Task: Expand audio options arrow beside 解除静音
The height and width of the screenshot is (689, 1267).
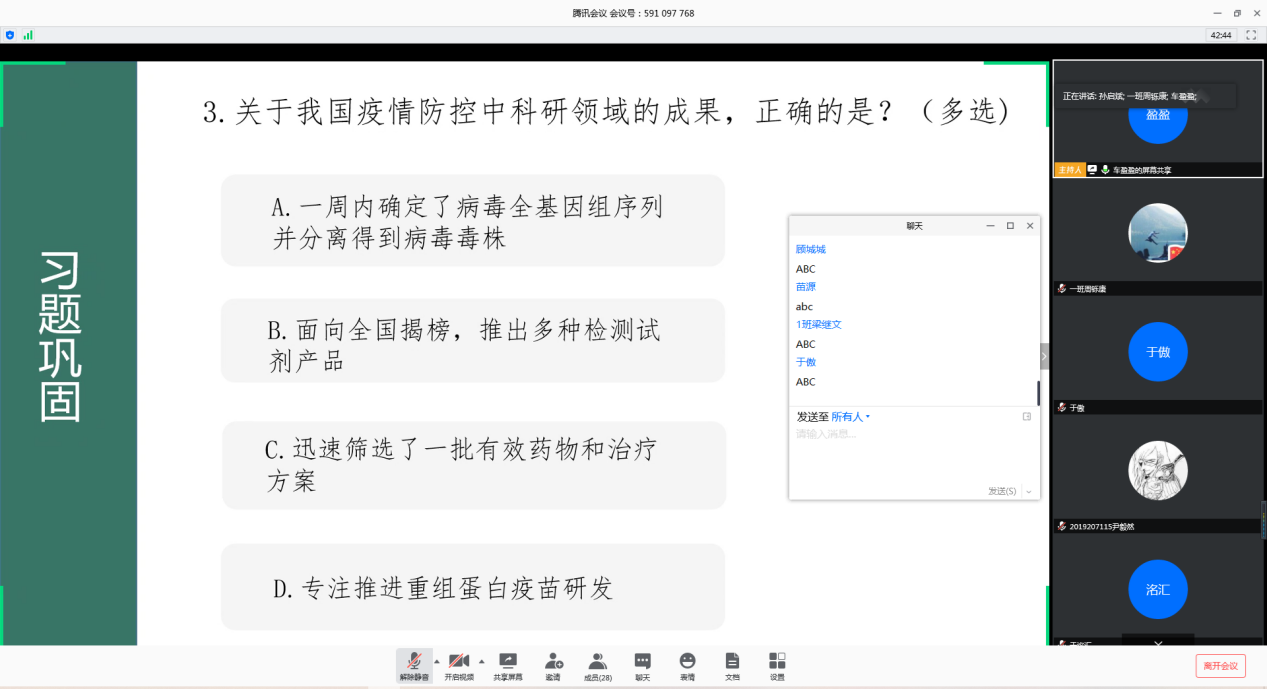Action: 436,661
